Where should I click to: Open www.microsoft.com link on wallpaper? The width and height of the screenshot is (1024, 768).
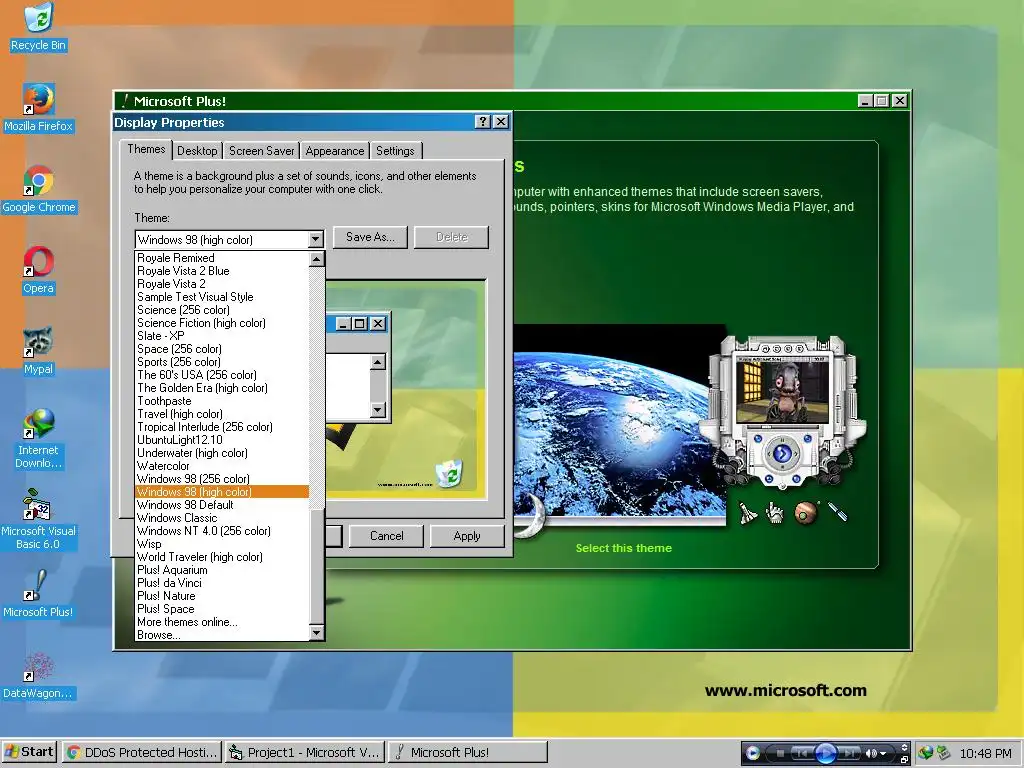click(786, 690)
